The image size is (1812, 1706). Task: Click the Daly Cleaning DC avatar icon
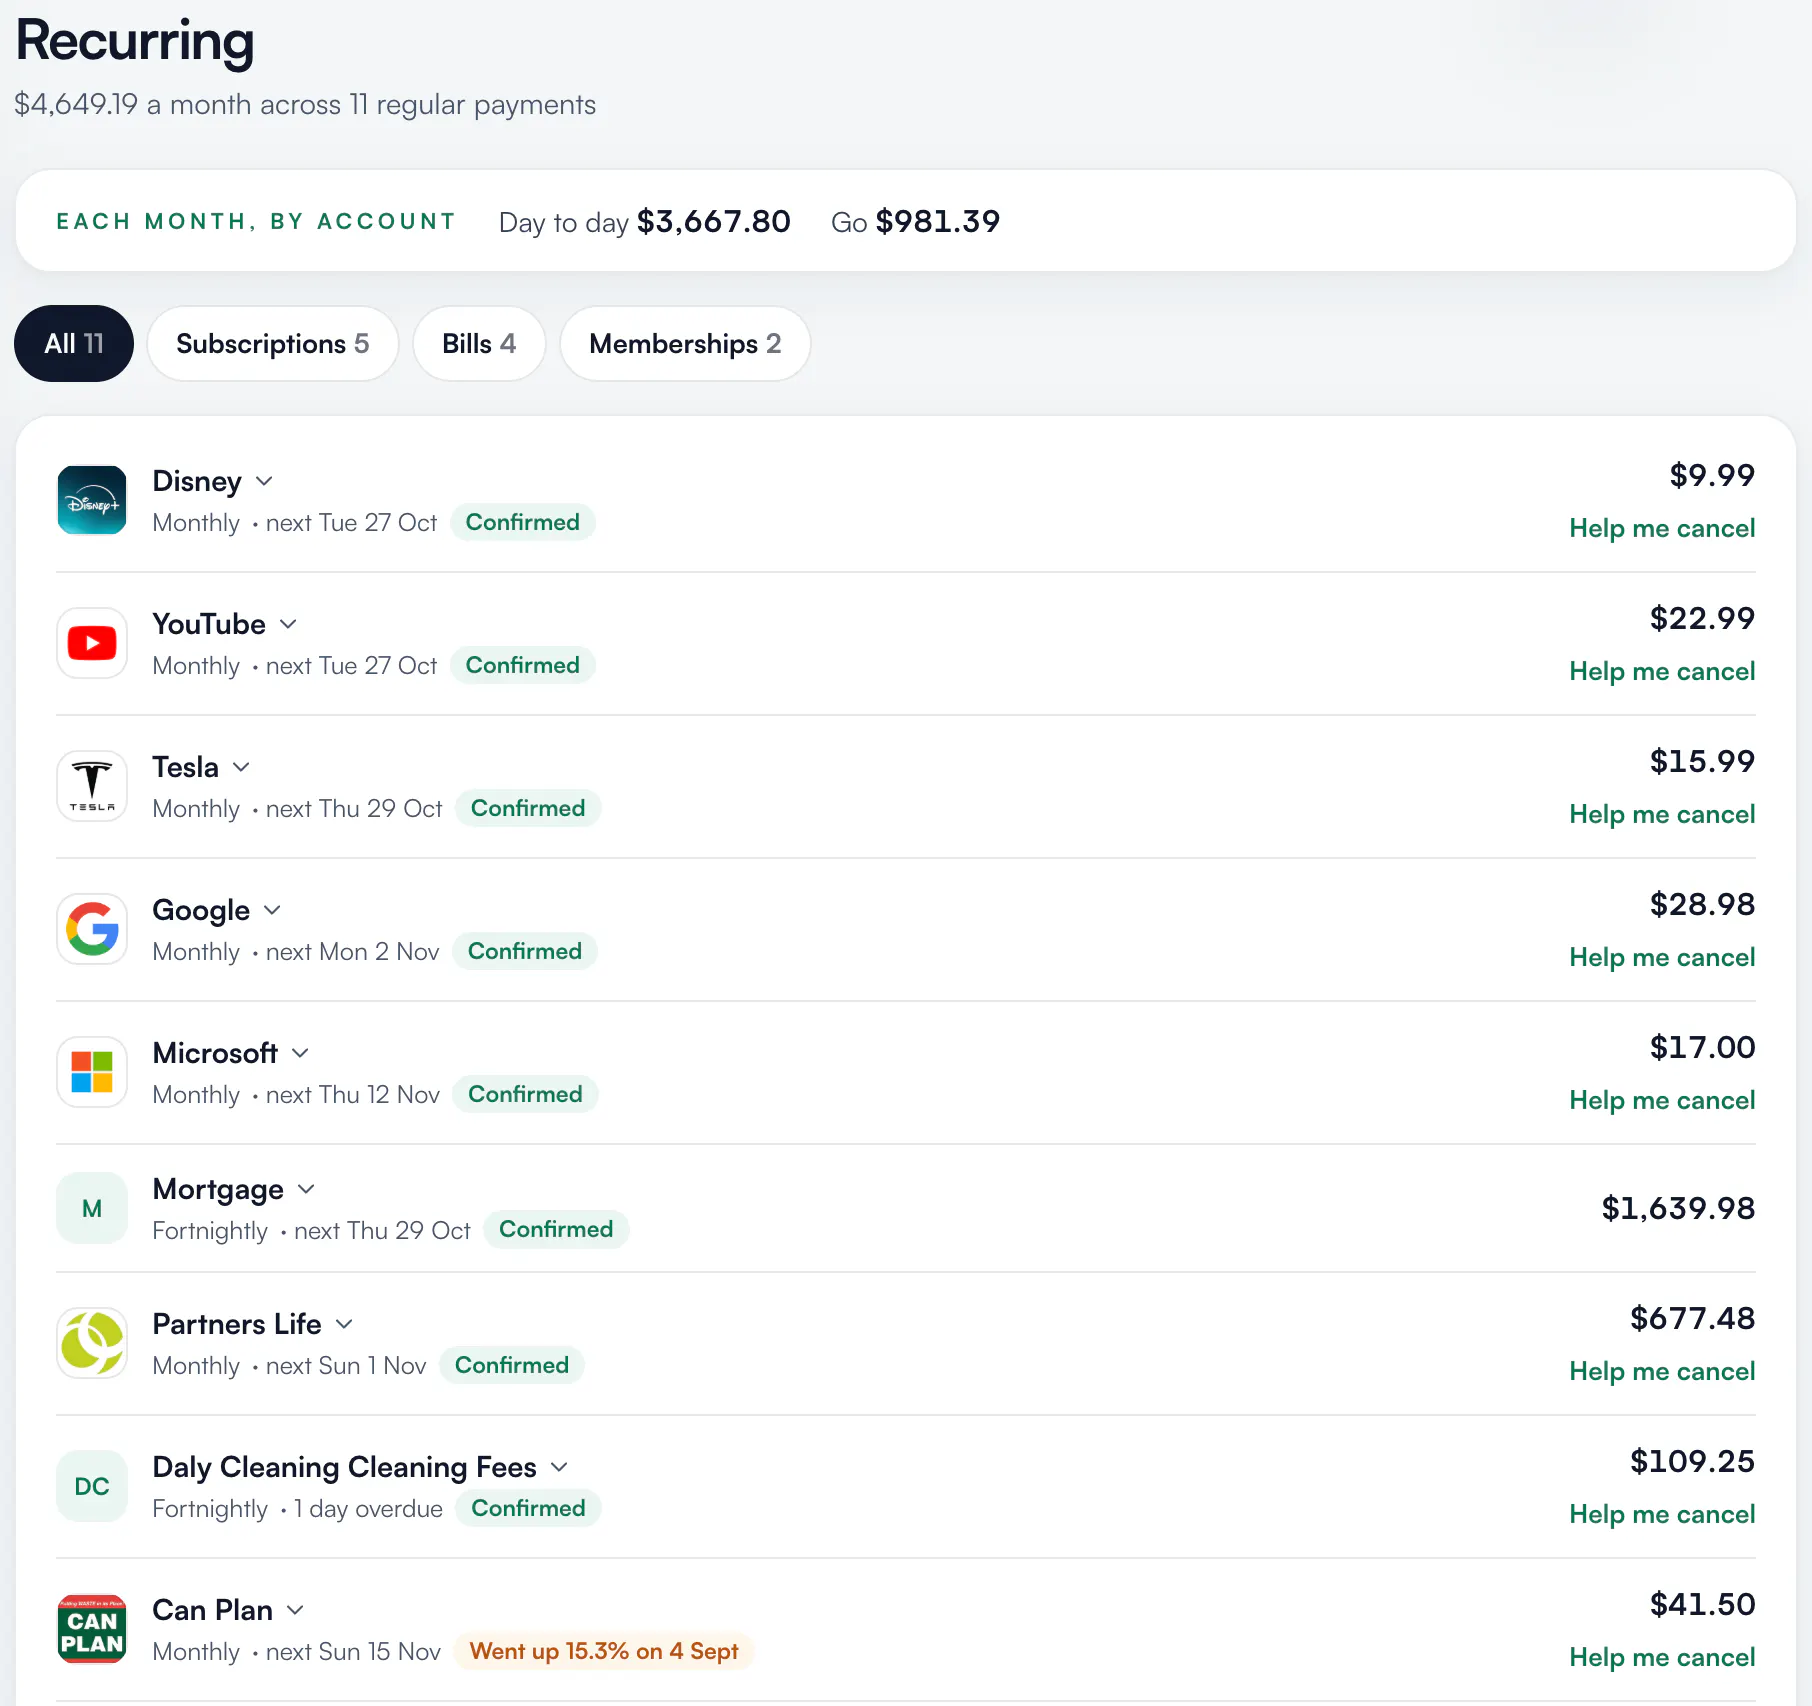(92, 1486)
